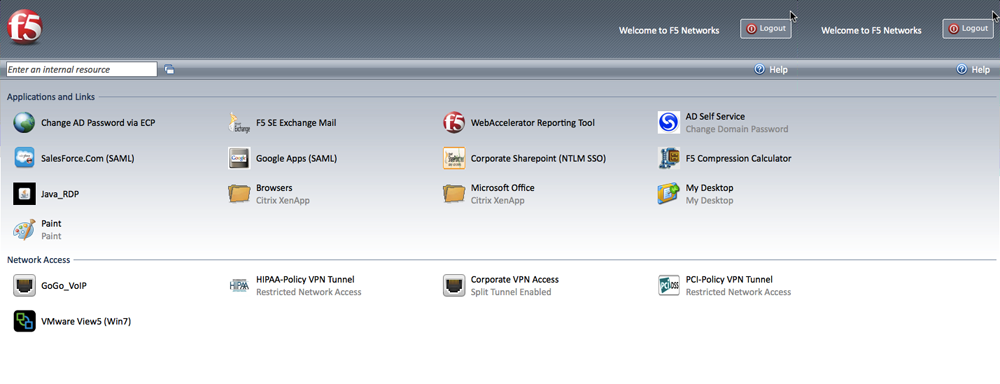Click the Enter an internal resource field
The image size is (1000, 384).
point(82,70)
